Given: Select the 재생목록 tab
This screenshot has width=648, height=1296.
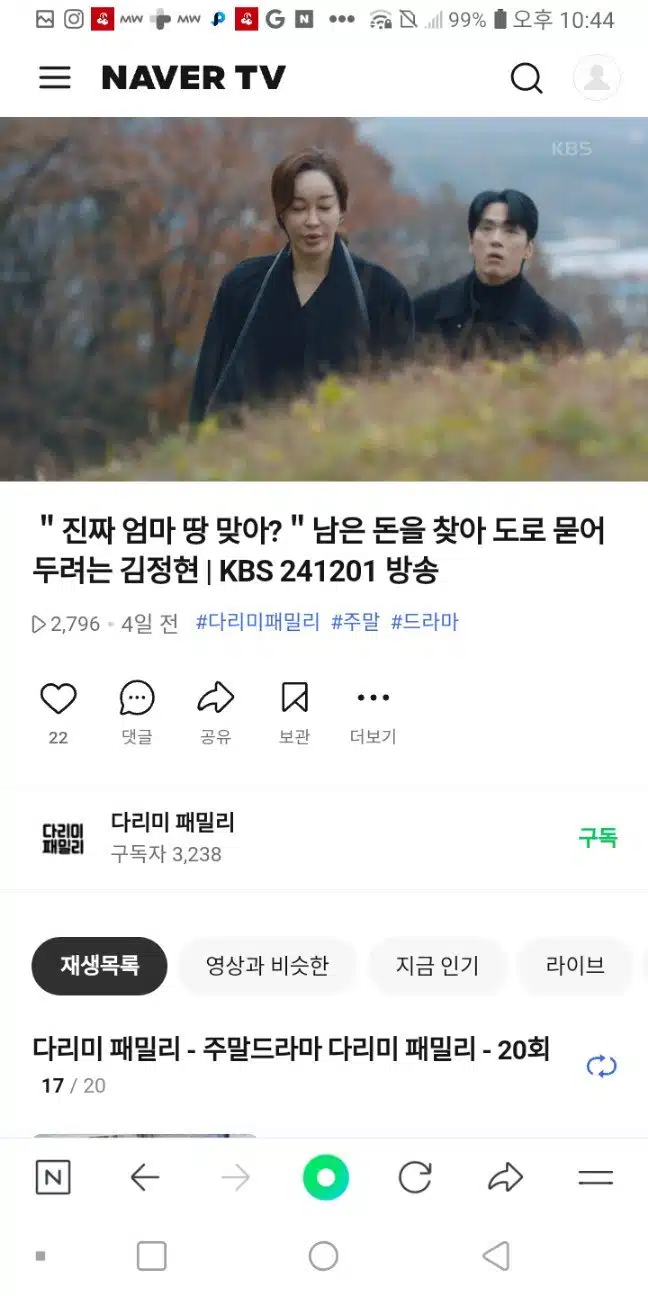Looking at the screenshot, I should (99, 966).
